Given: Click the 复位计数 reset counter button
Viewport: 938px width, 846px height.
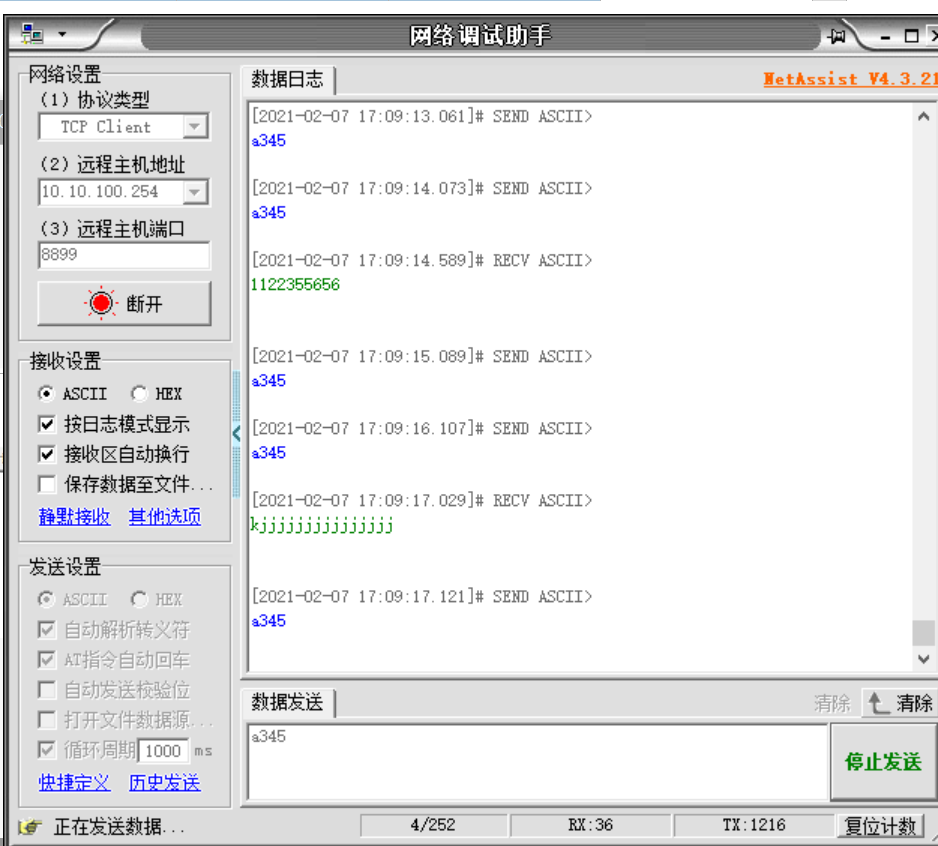Looking at the screenshot, I should point(880,826).
